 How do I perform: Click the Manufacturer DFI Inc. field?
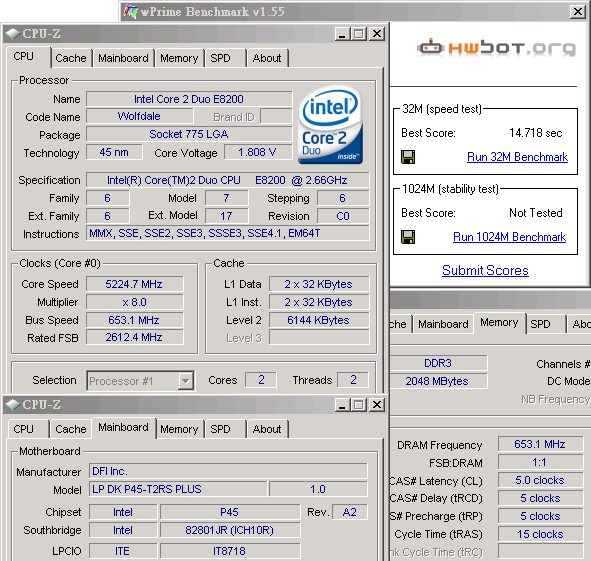tap(228, 471)
